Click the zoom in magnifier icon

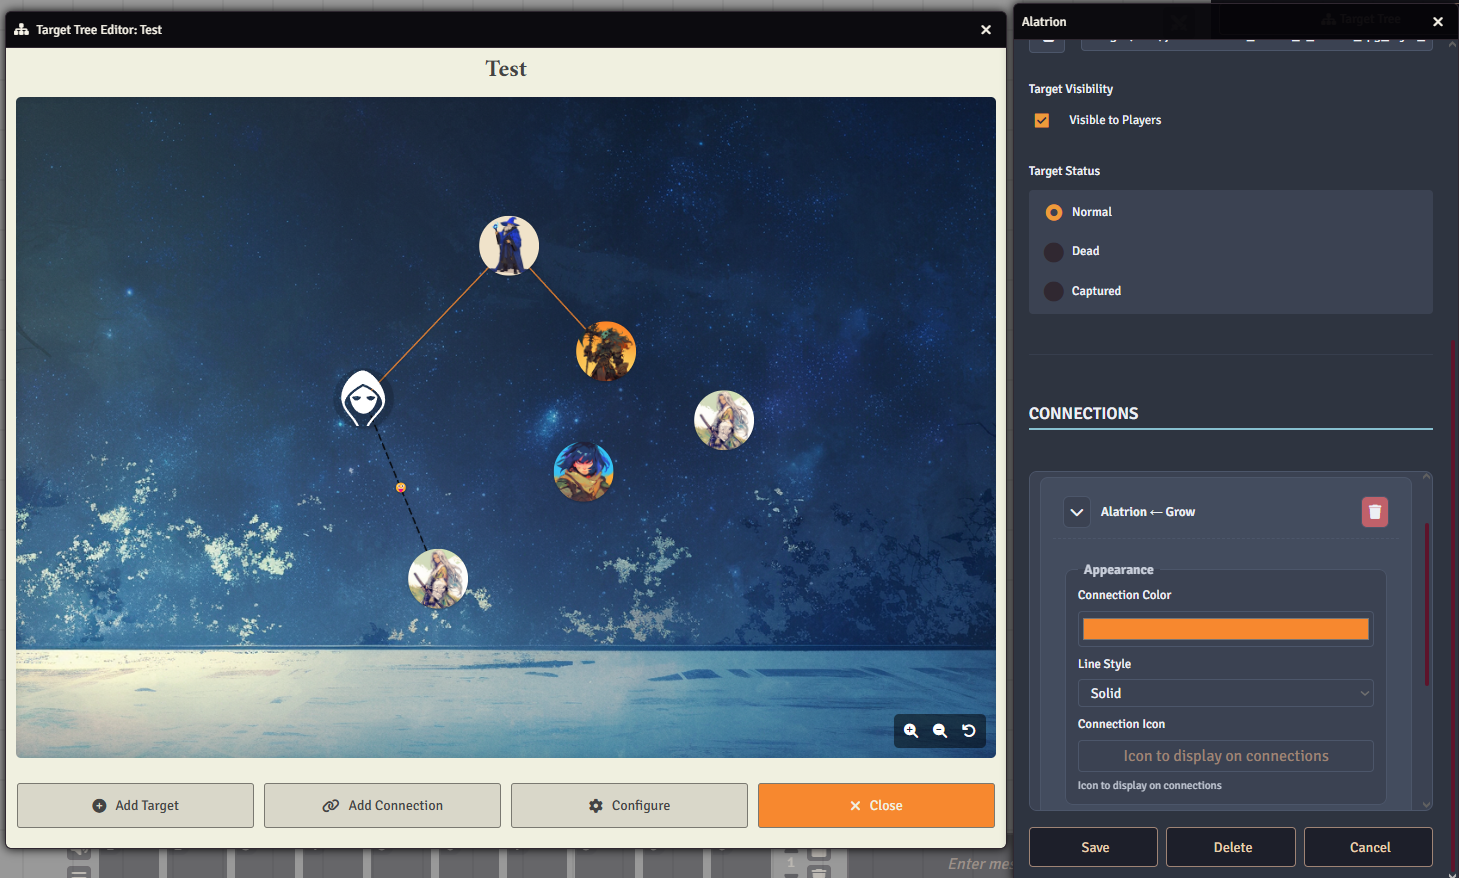click(x=911, y=731)
